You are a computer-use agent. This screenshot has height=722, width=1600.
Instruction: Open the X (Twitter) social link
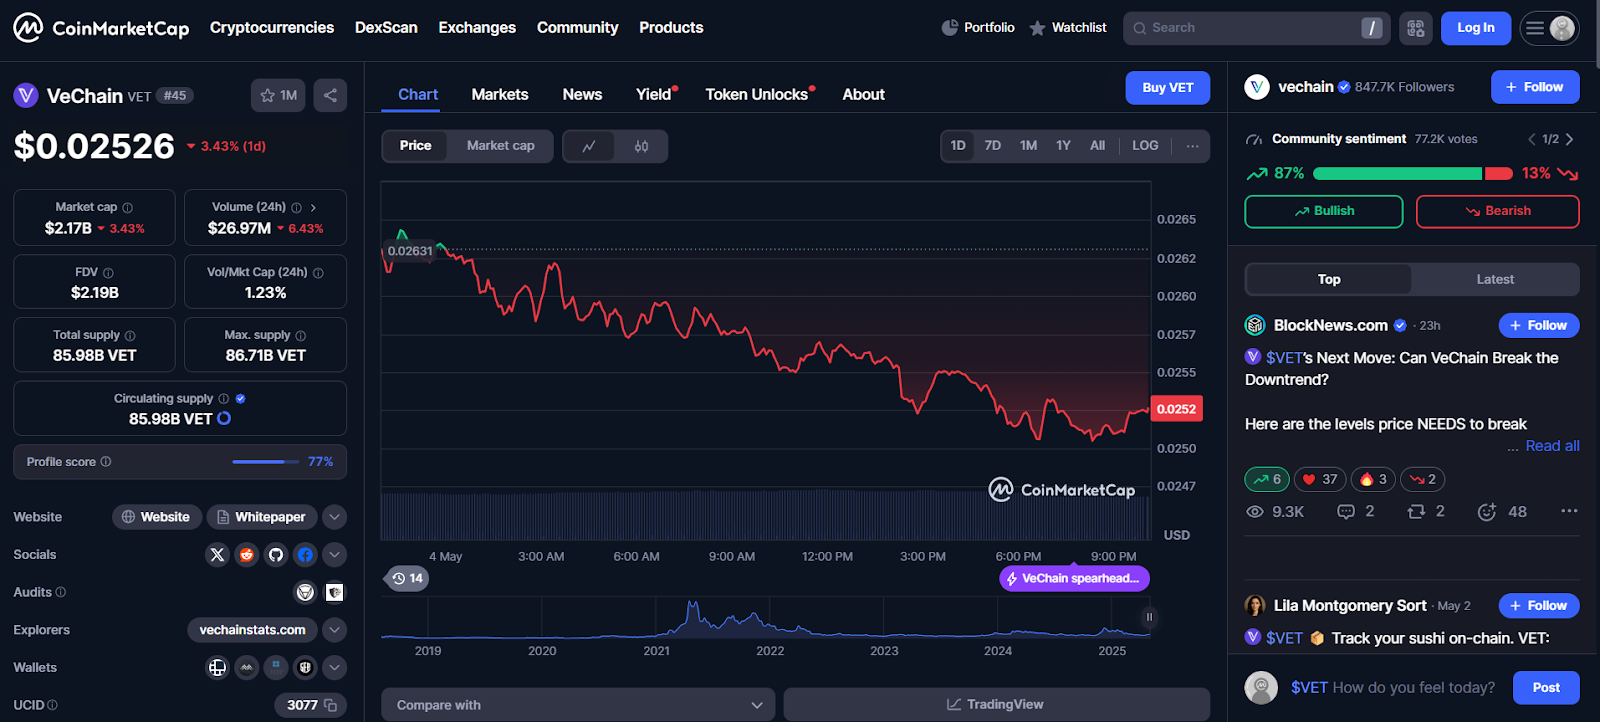point(217,554)
